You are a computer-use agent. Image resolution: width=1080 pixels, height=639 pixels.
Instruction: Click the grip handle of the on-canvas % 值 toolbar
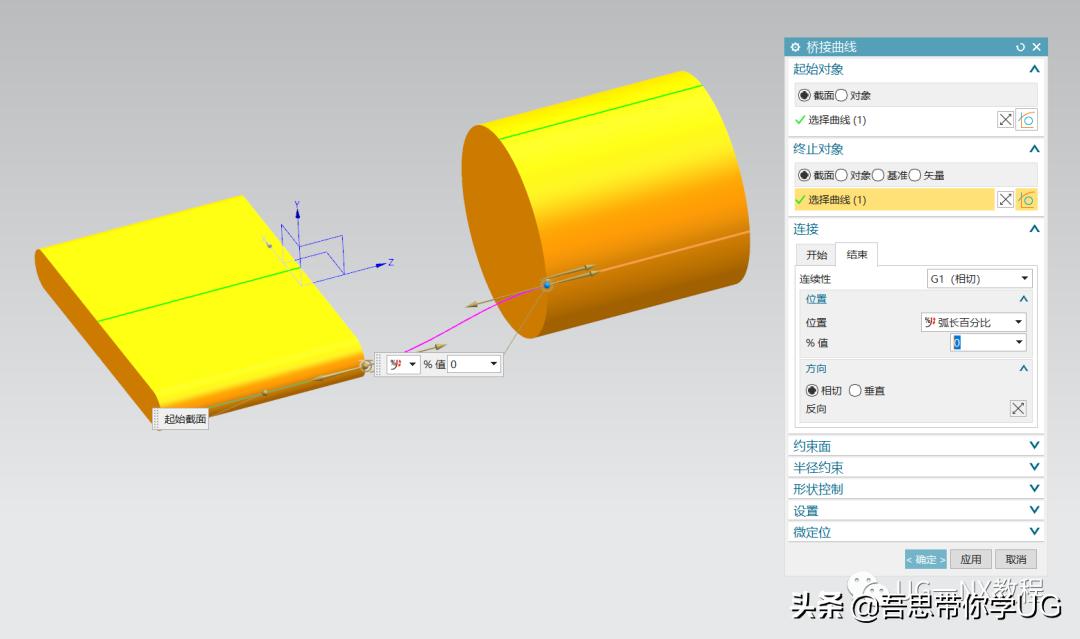tap(379, 364)
